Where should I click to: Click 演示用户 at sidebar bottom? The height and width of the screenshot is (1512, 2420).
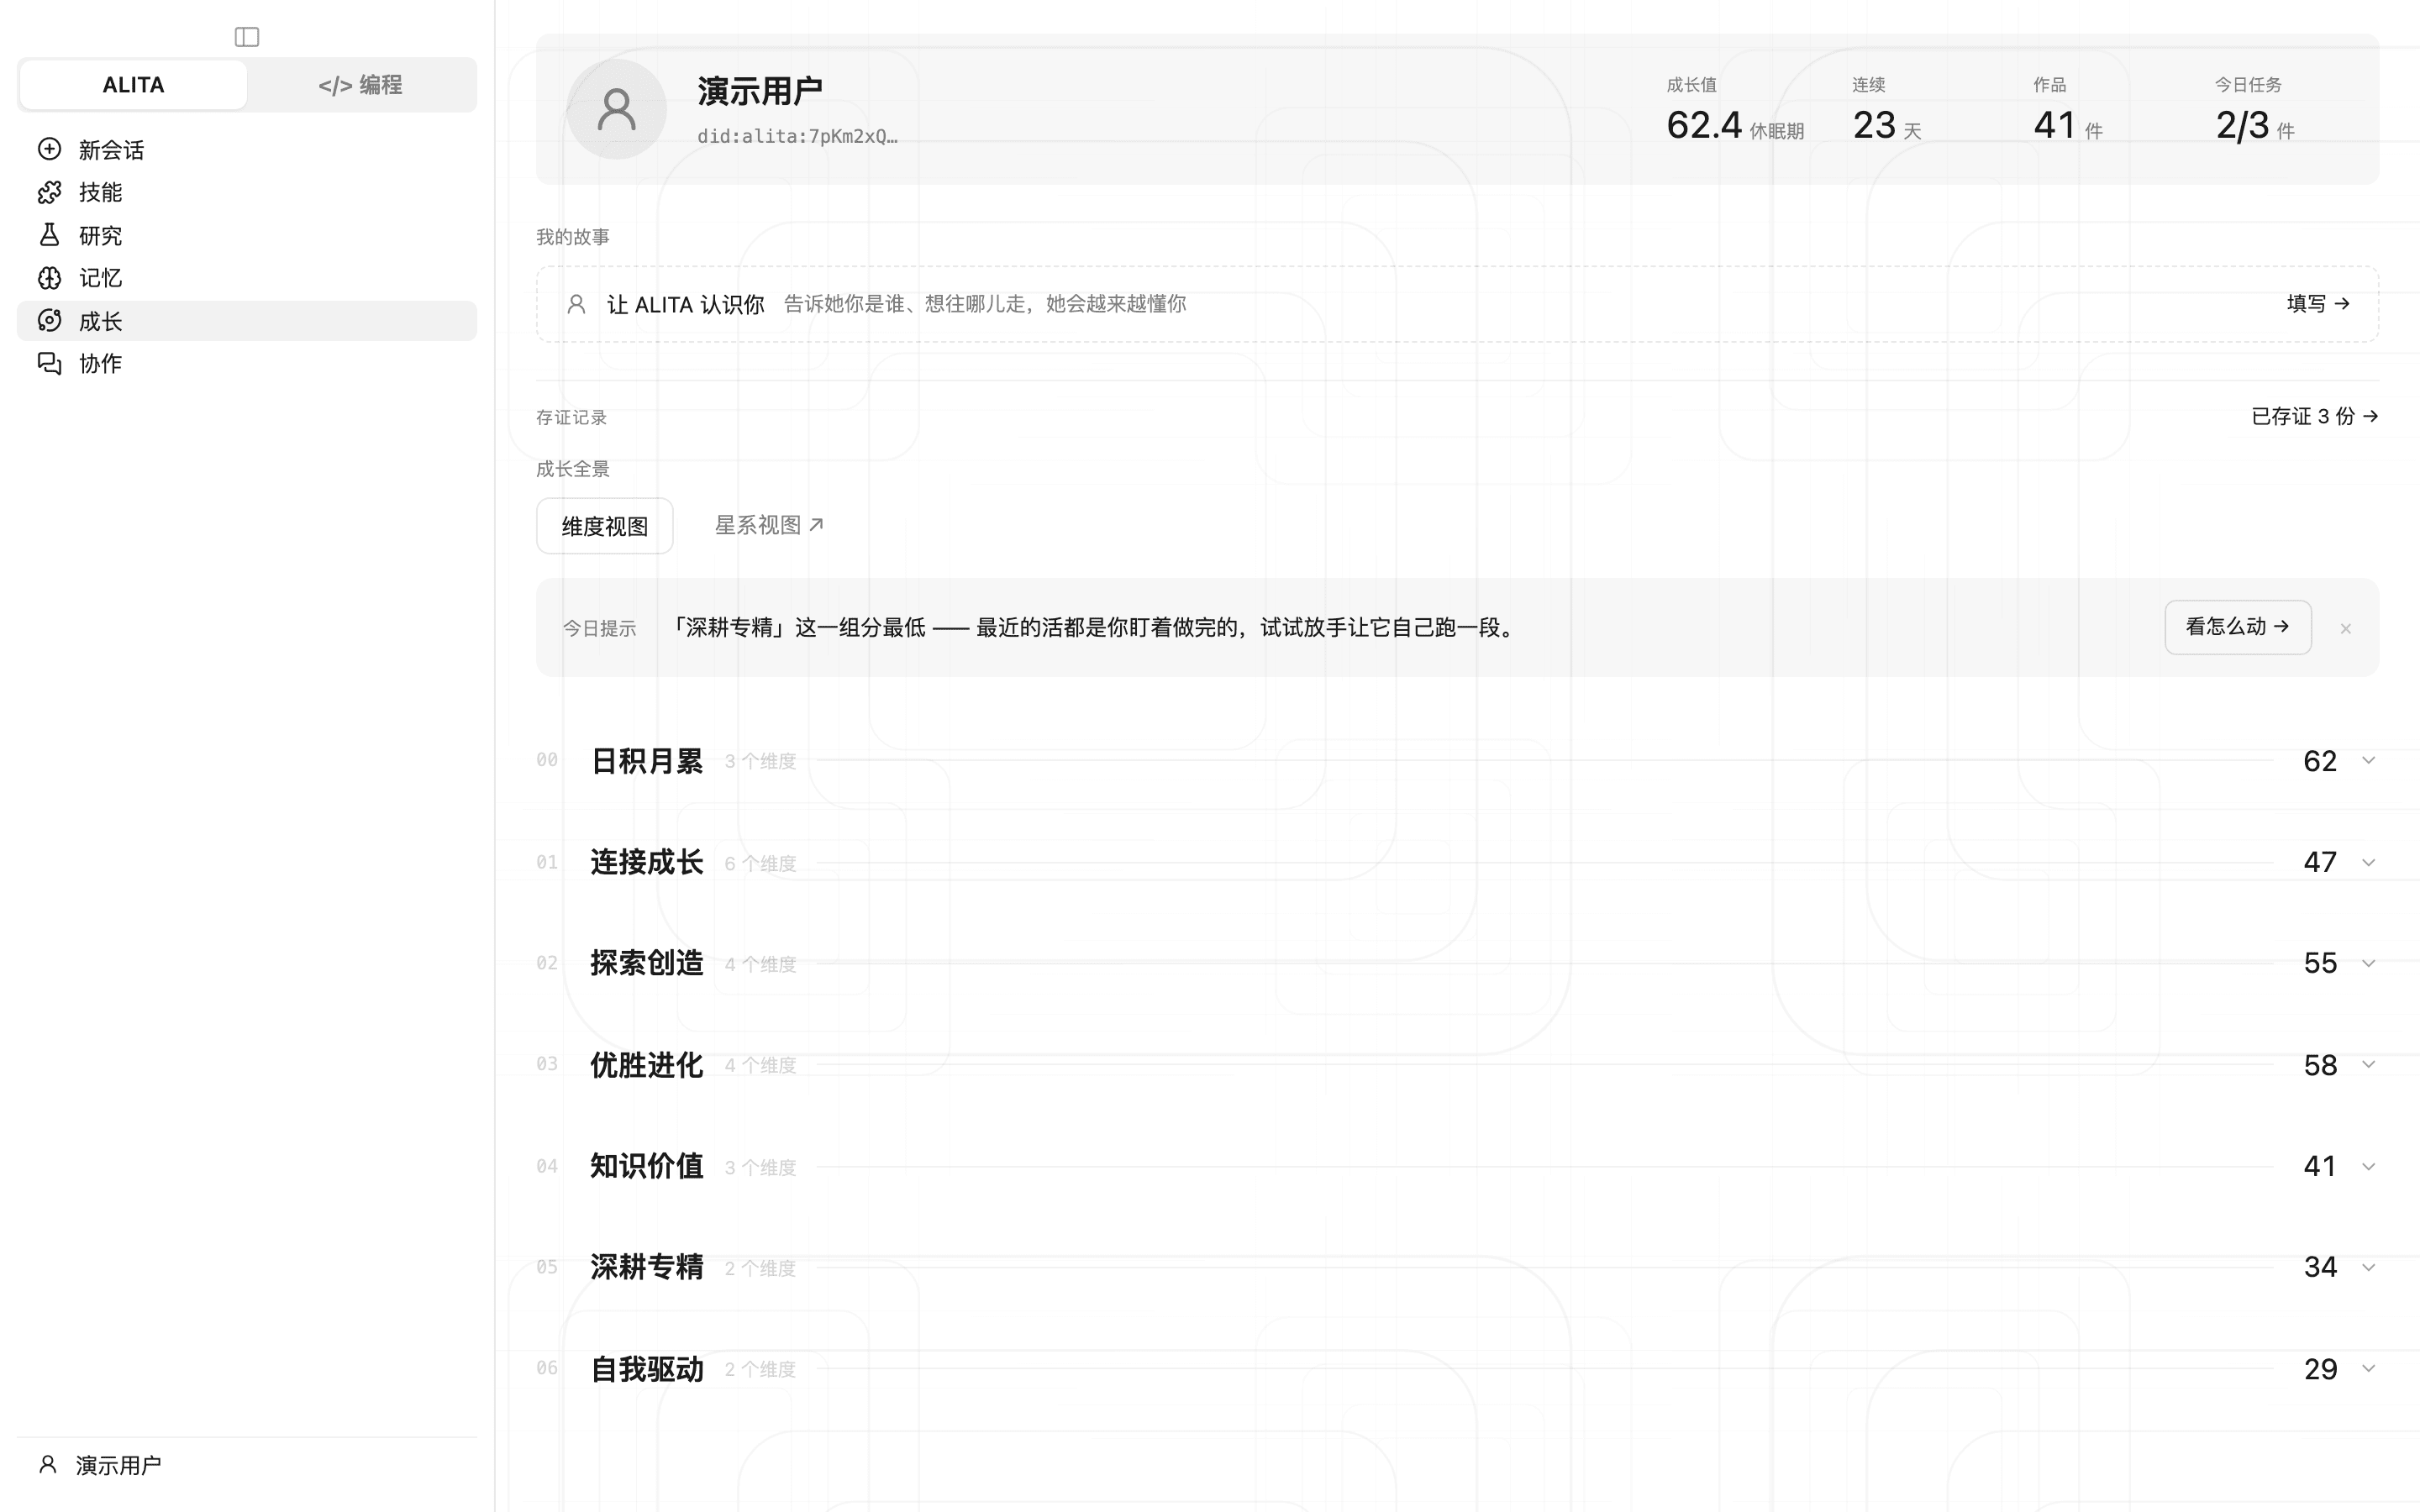click(x=118, y=1465)
